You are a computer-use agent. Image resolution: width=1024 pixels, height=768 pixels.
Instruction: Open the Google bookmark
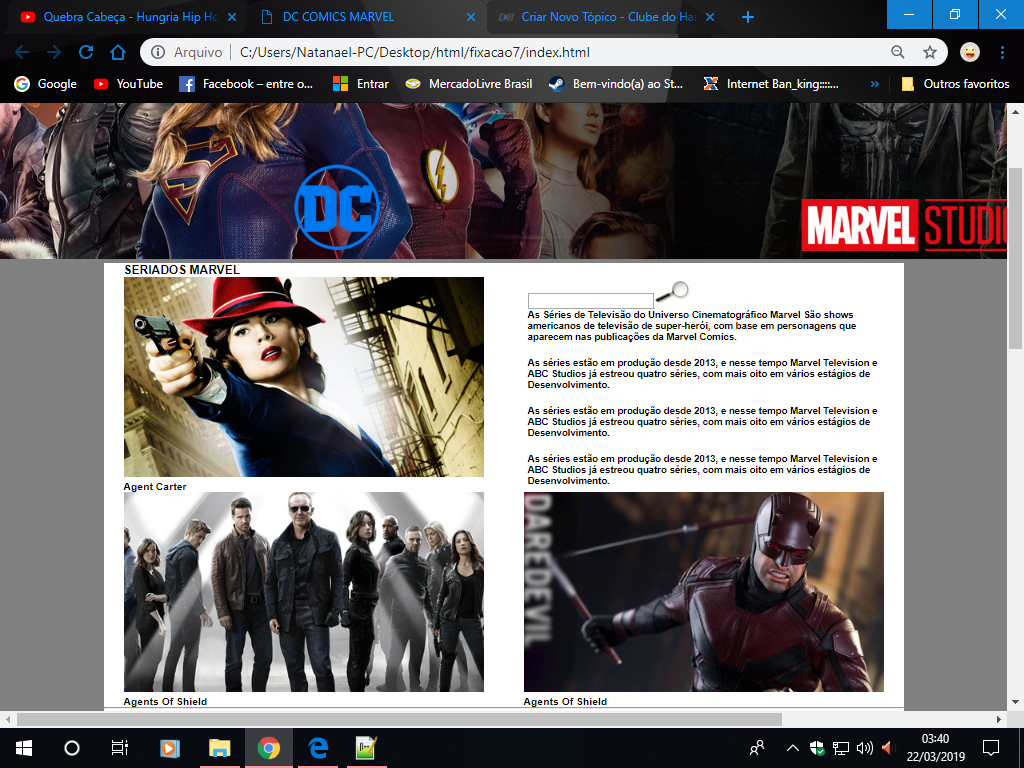tap(46, 84)
